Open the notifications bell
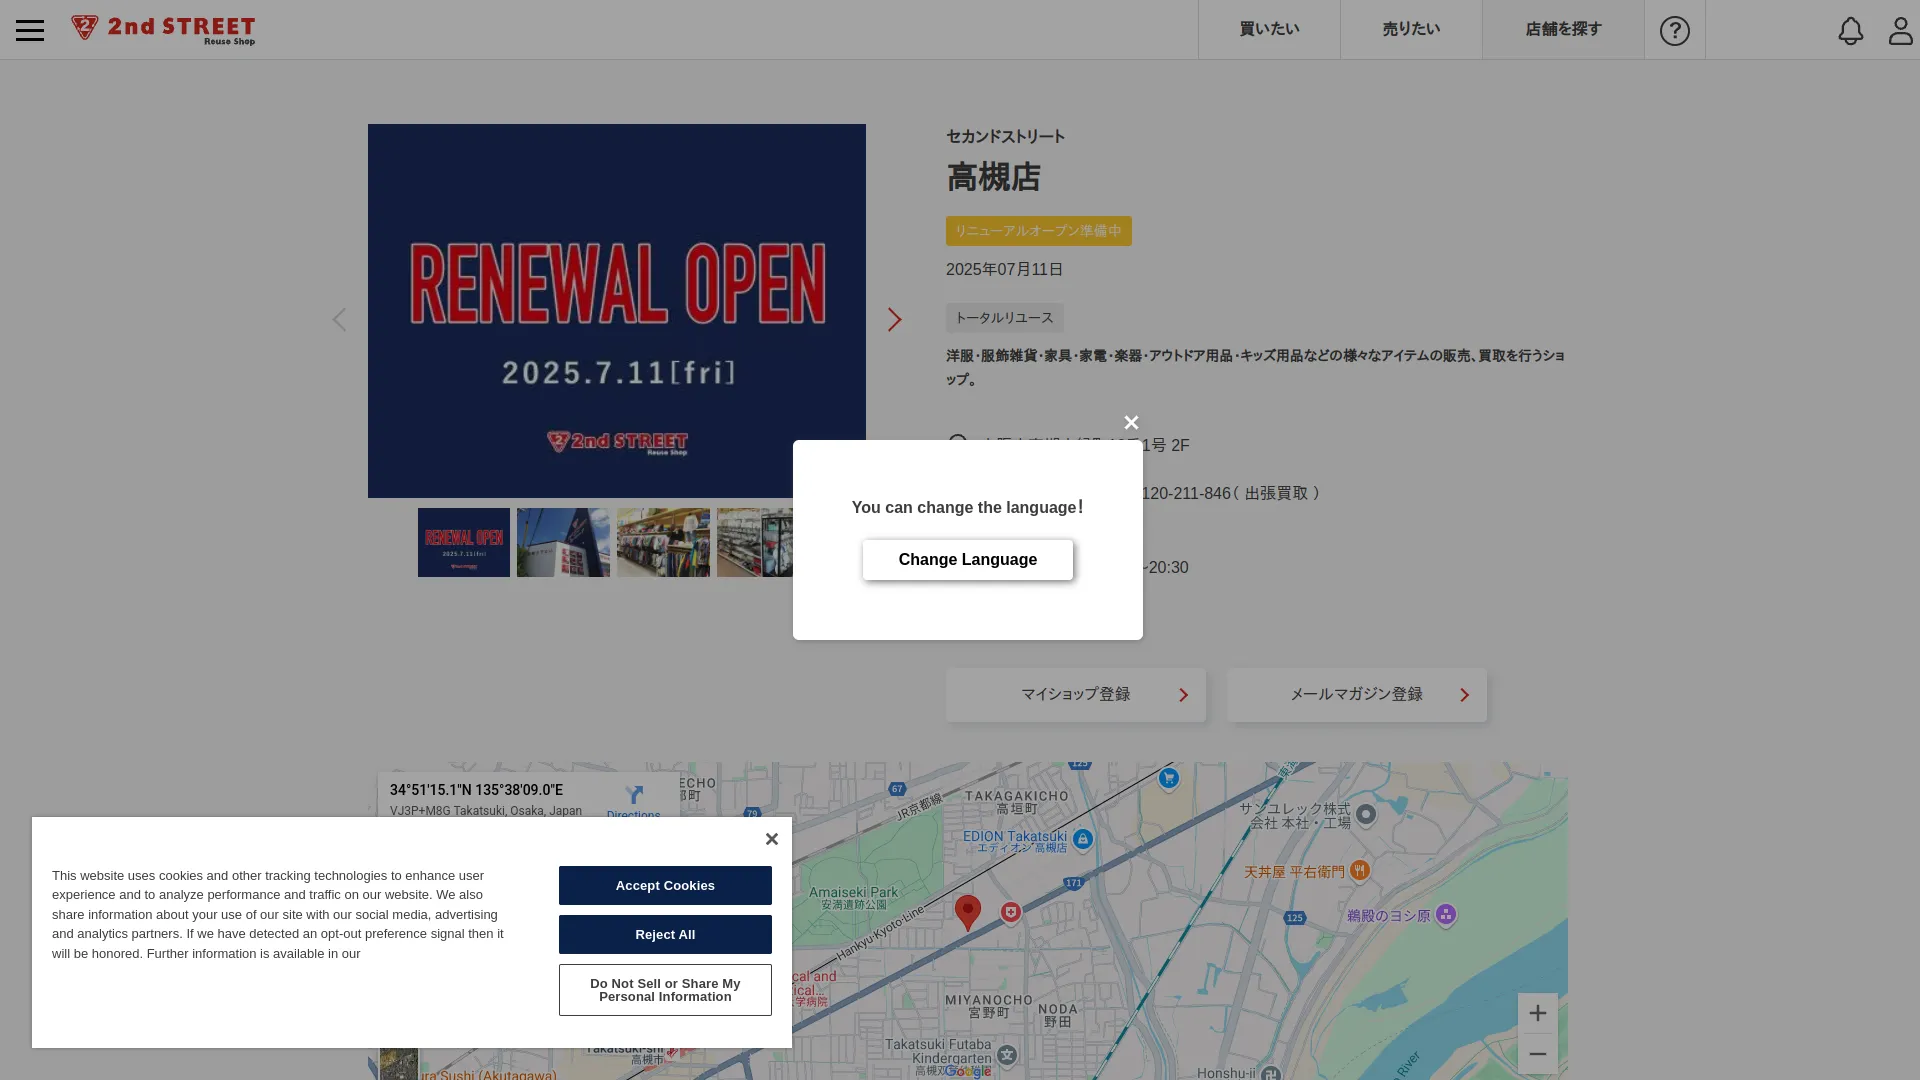Image resolution: width=1920 pixels, height=1080 pixels. pyautogui.click(x=1851, y=30)
